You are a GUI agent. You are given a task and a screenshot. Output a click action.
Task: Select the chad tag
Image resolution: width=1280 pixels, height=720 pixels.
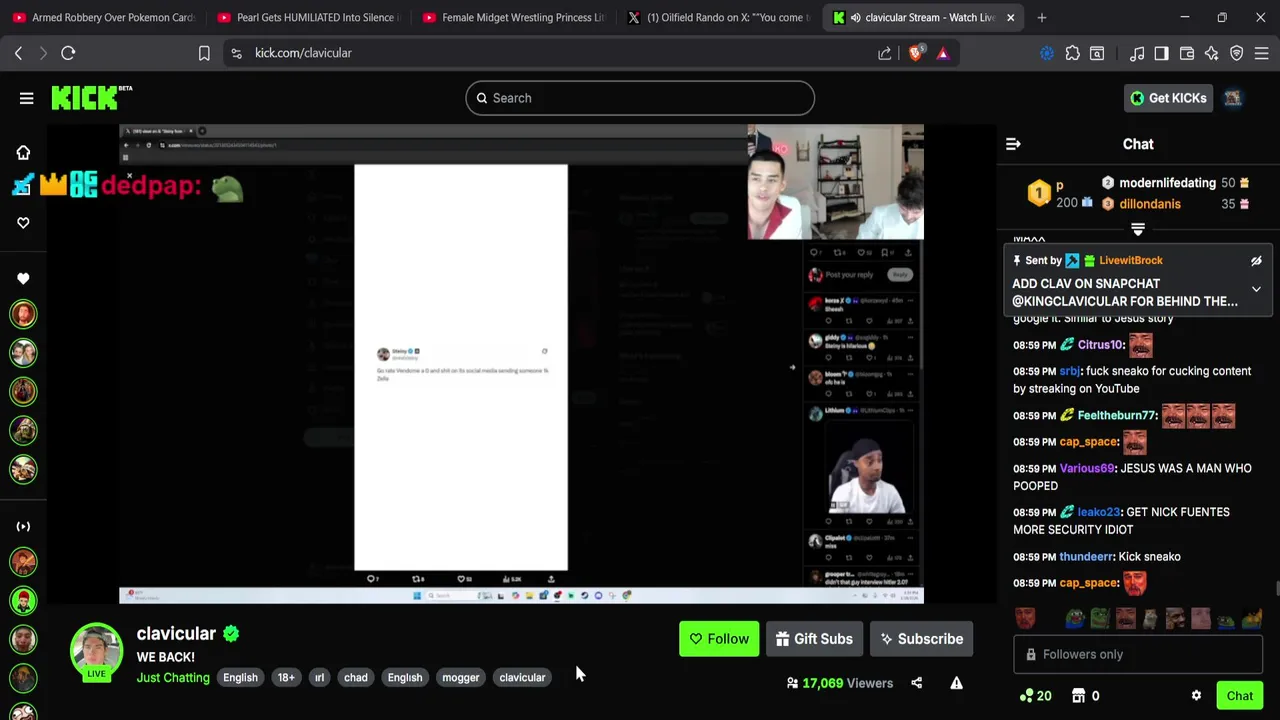click(356, 678)
